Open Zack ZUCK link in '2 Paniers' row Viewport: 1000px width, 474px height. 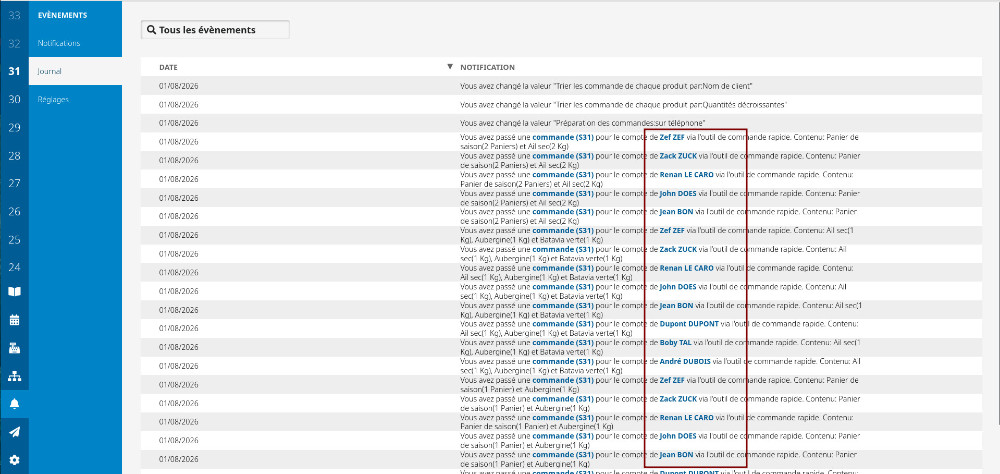point(678,156)
